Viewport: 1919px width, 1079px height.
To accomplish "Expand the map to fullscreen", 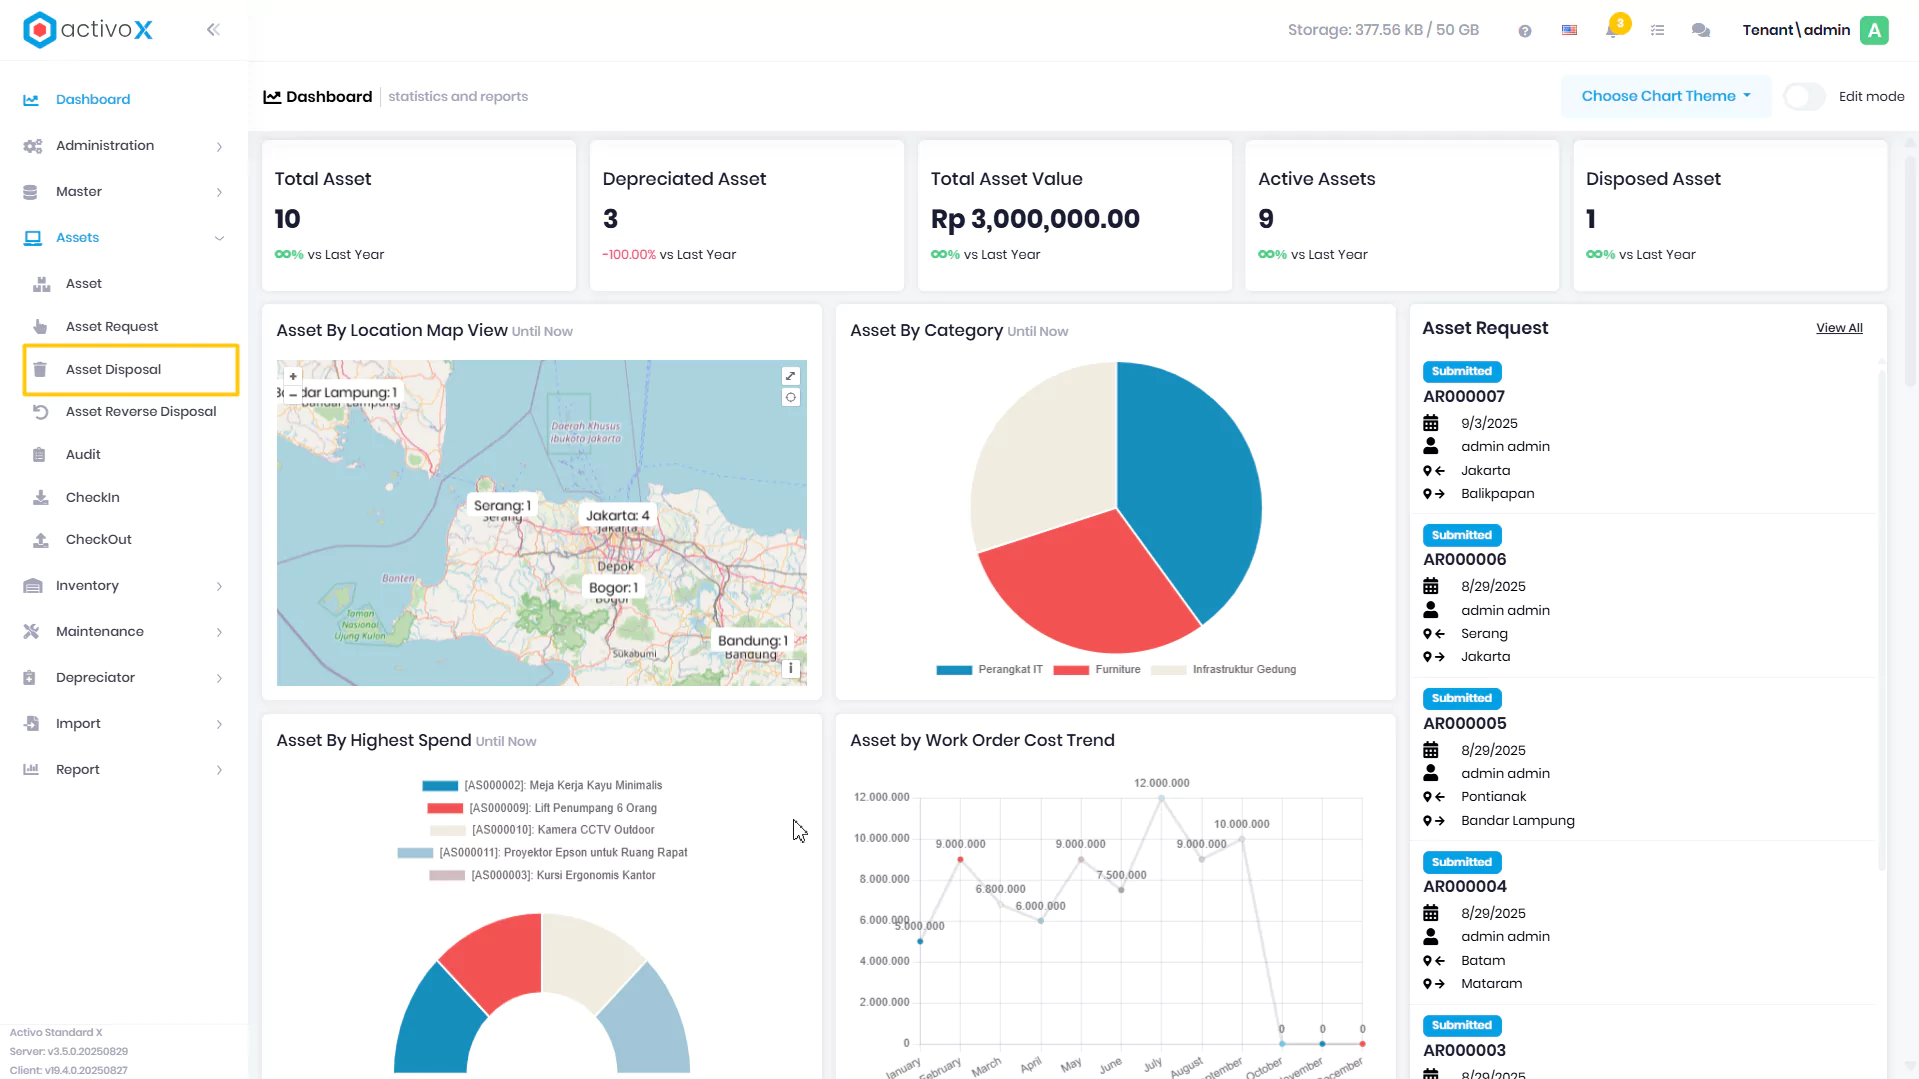I will point(791,376).
